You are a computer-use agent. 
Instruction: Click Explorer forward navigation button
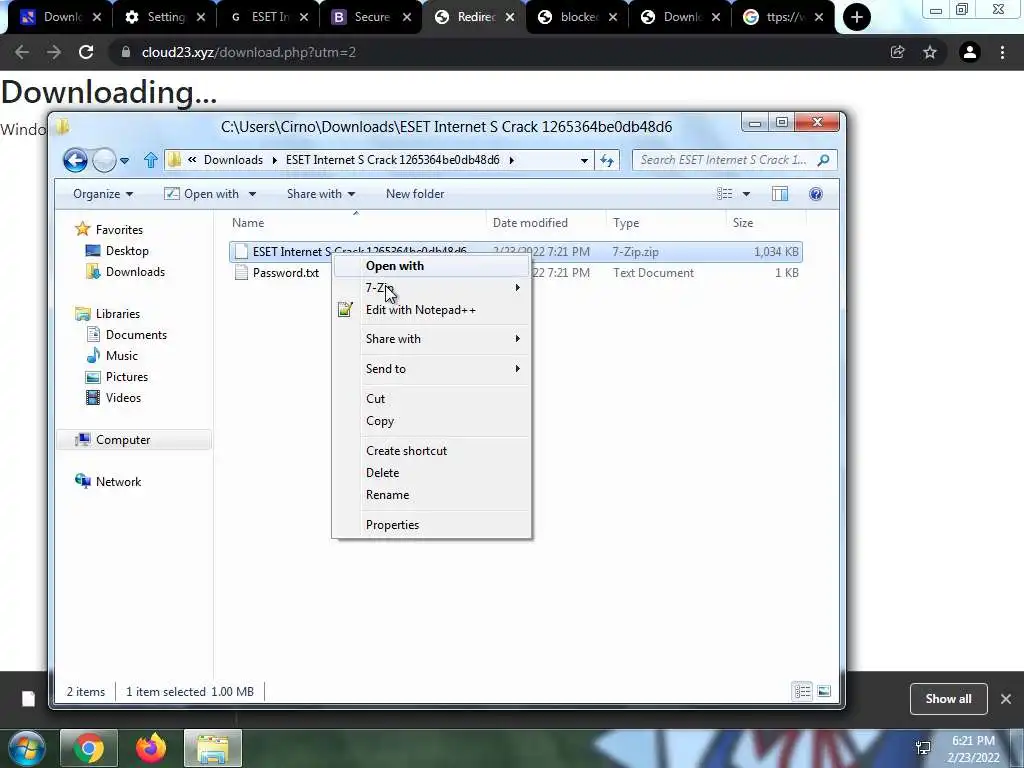pyautogui.click(x=104, y=160)
